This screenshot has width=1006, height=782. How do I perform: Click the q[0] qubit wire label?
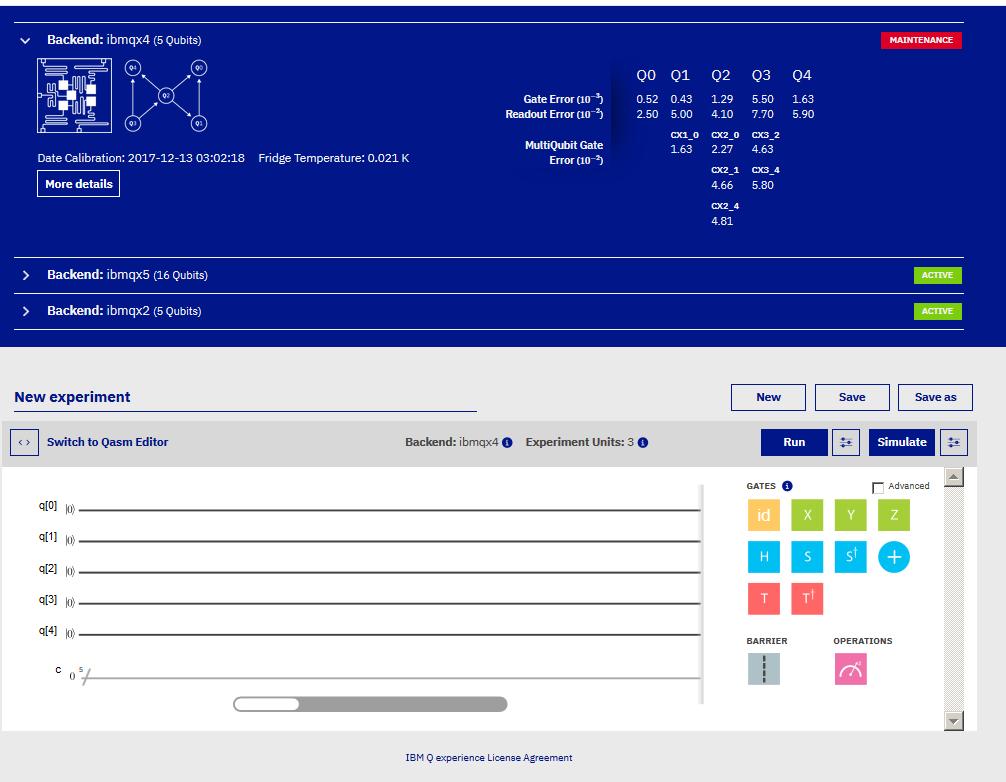tap(47, 506)
